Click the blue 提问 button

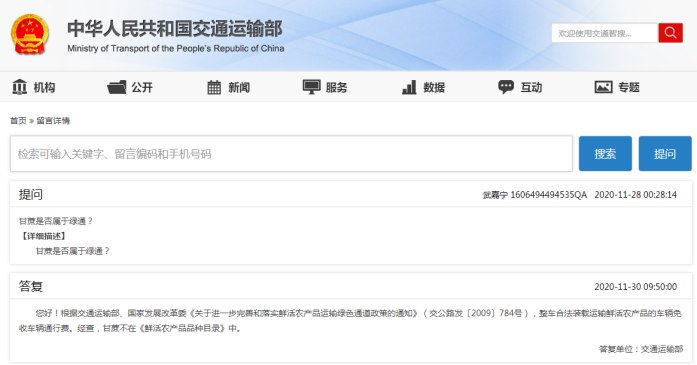click(x=665, y=153)
